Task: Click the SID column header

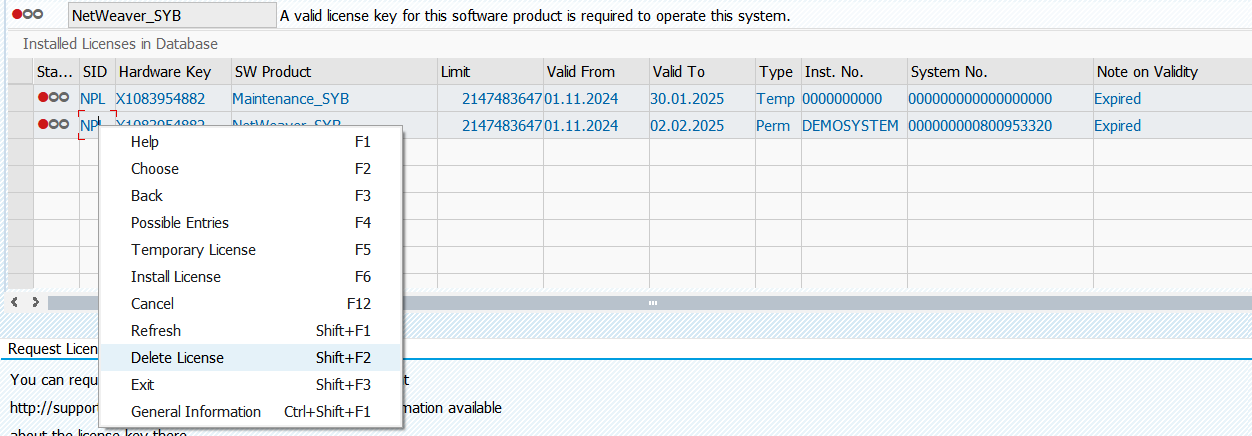Action: click(97, 72)
